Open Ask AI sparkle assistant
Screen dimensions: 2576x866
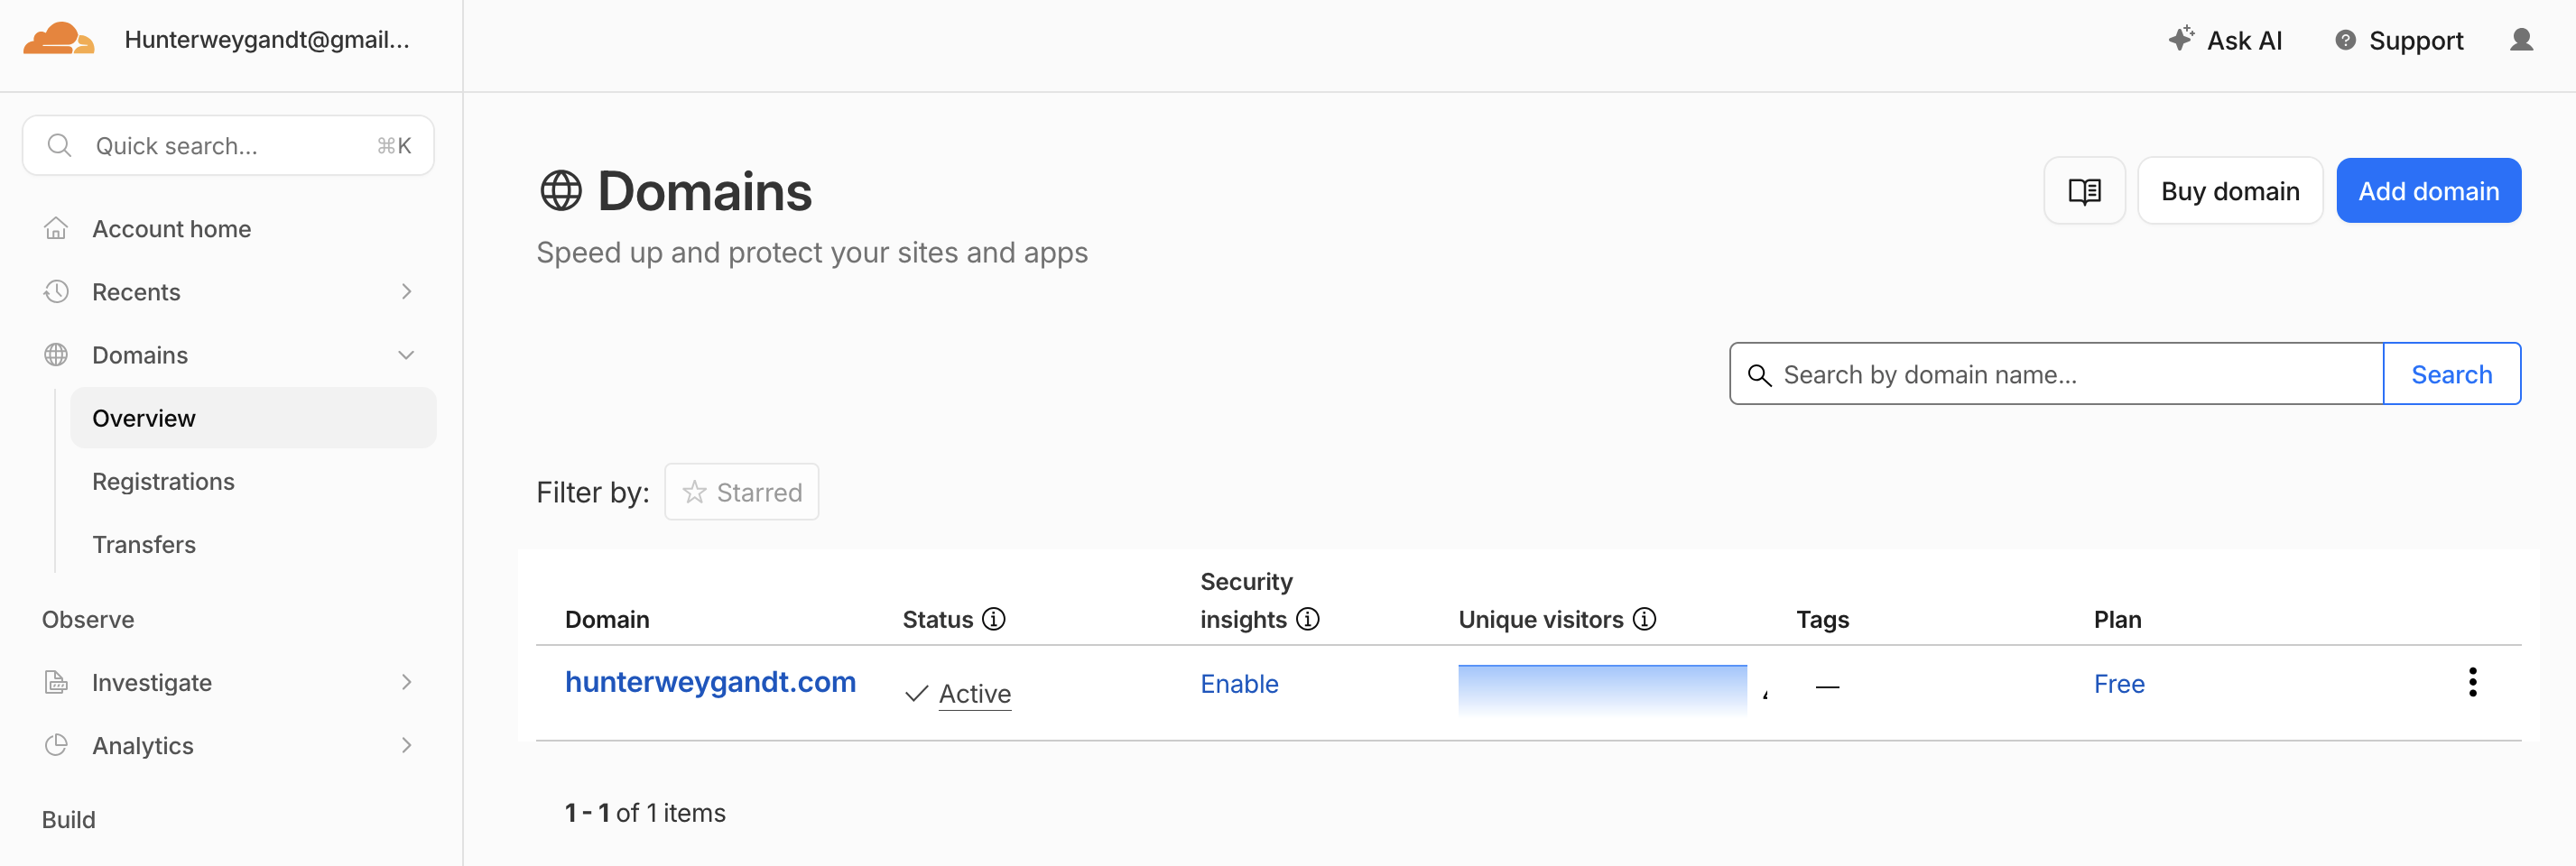(x=2225, y=40)
